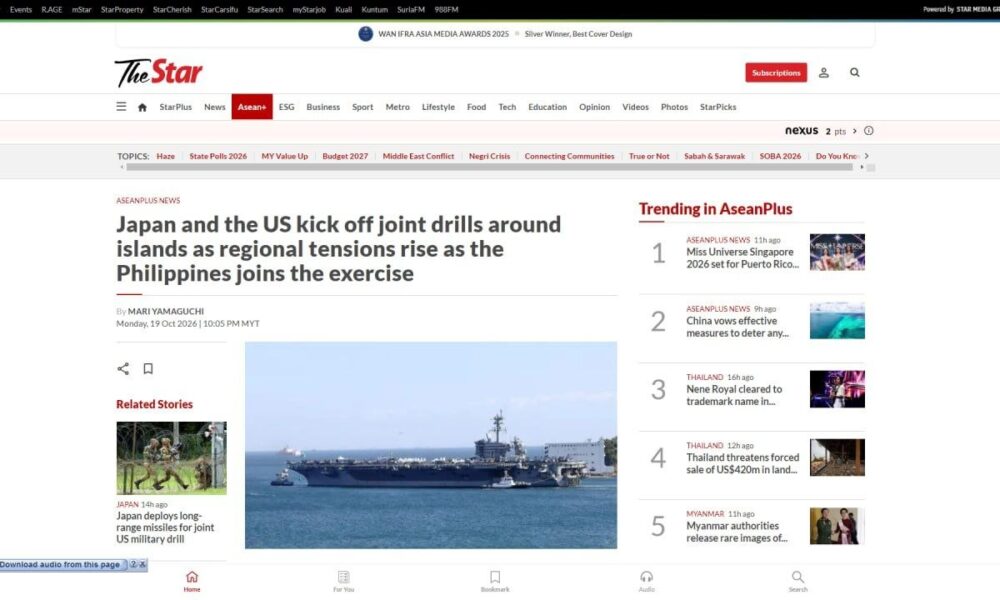Viewport: 1000px width, 600px height.
Task: Click the topics horizontal scrollbar track
Action: [x=489, y=167]
